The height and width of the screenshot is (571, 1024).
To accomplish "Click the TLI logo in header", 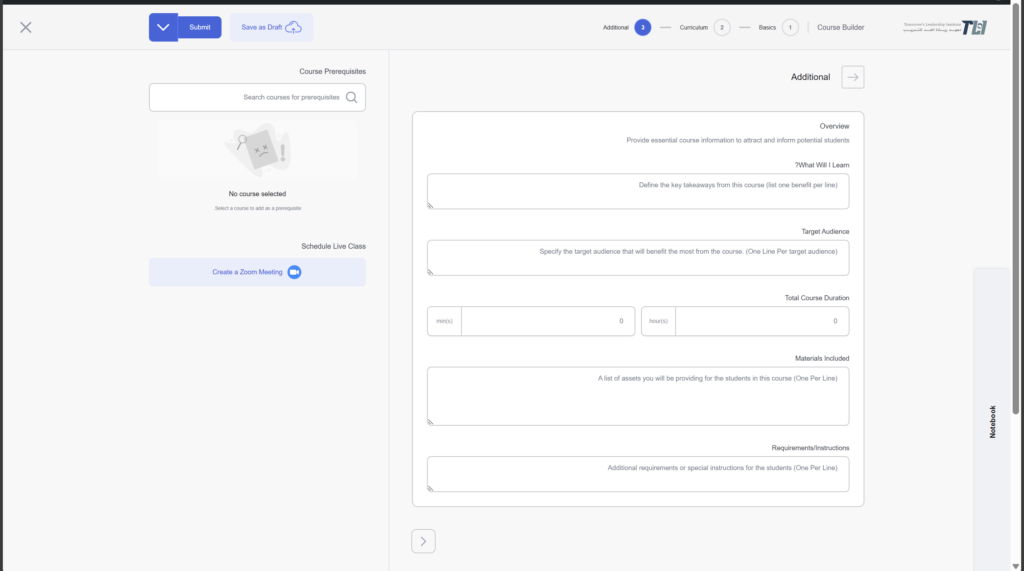I will tap(945, 27).
